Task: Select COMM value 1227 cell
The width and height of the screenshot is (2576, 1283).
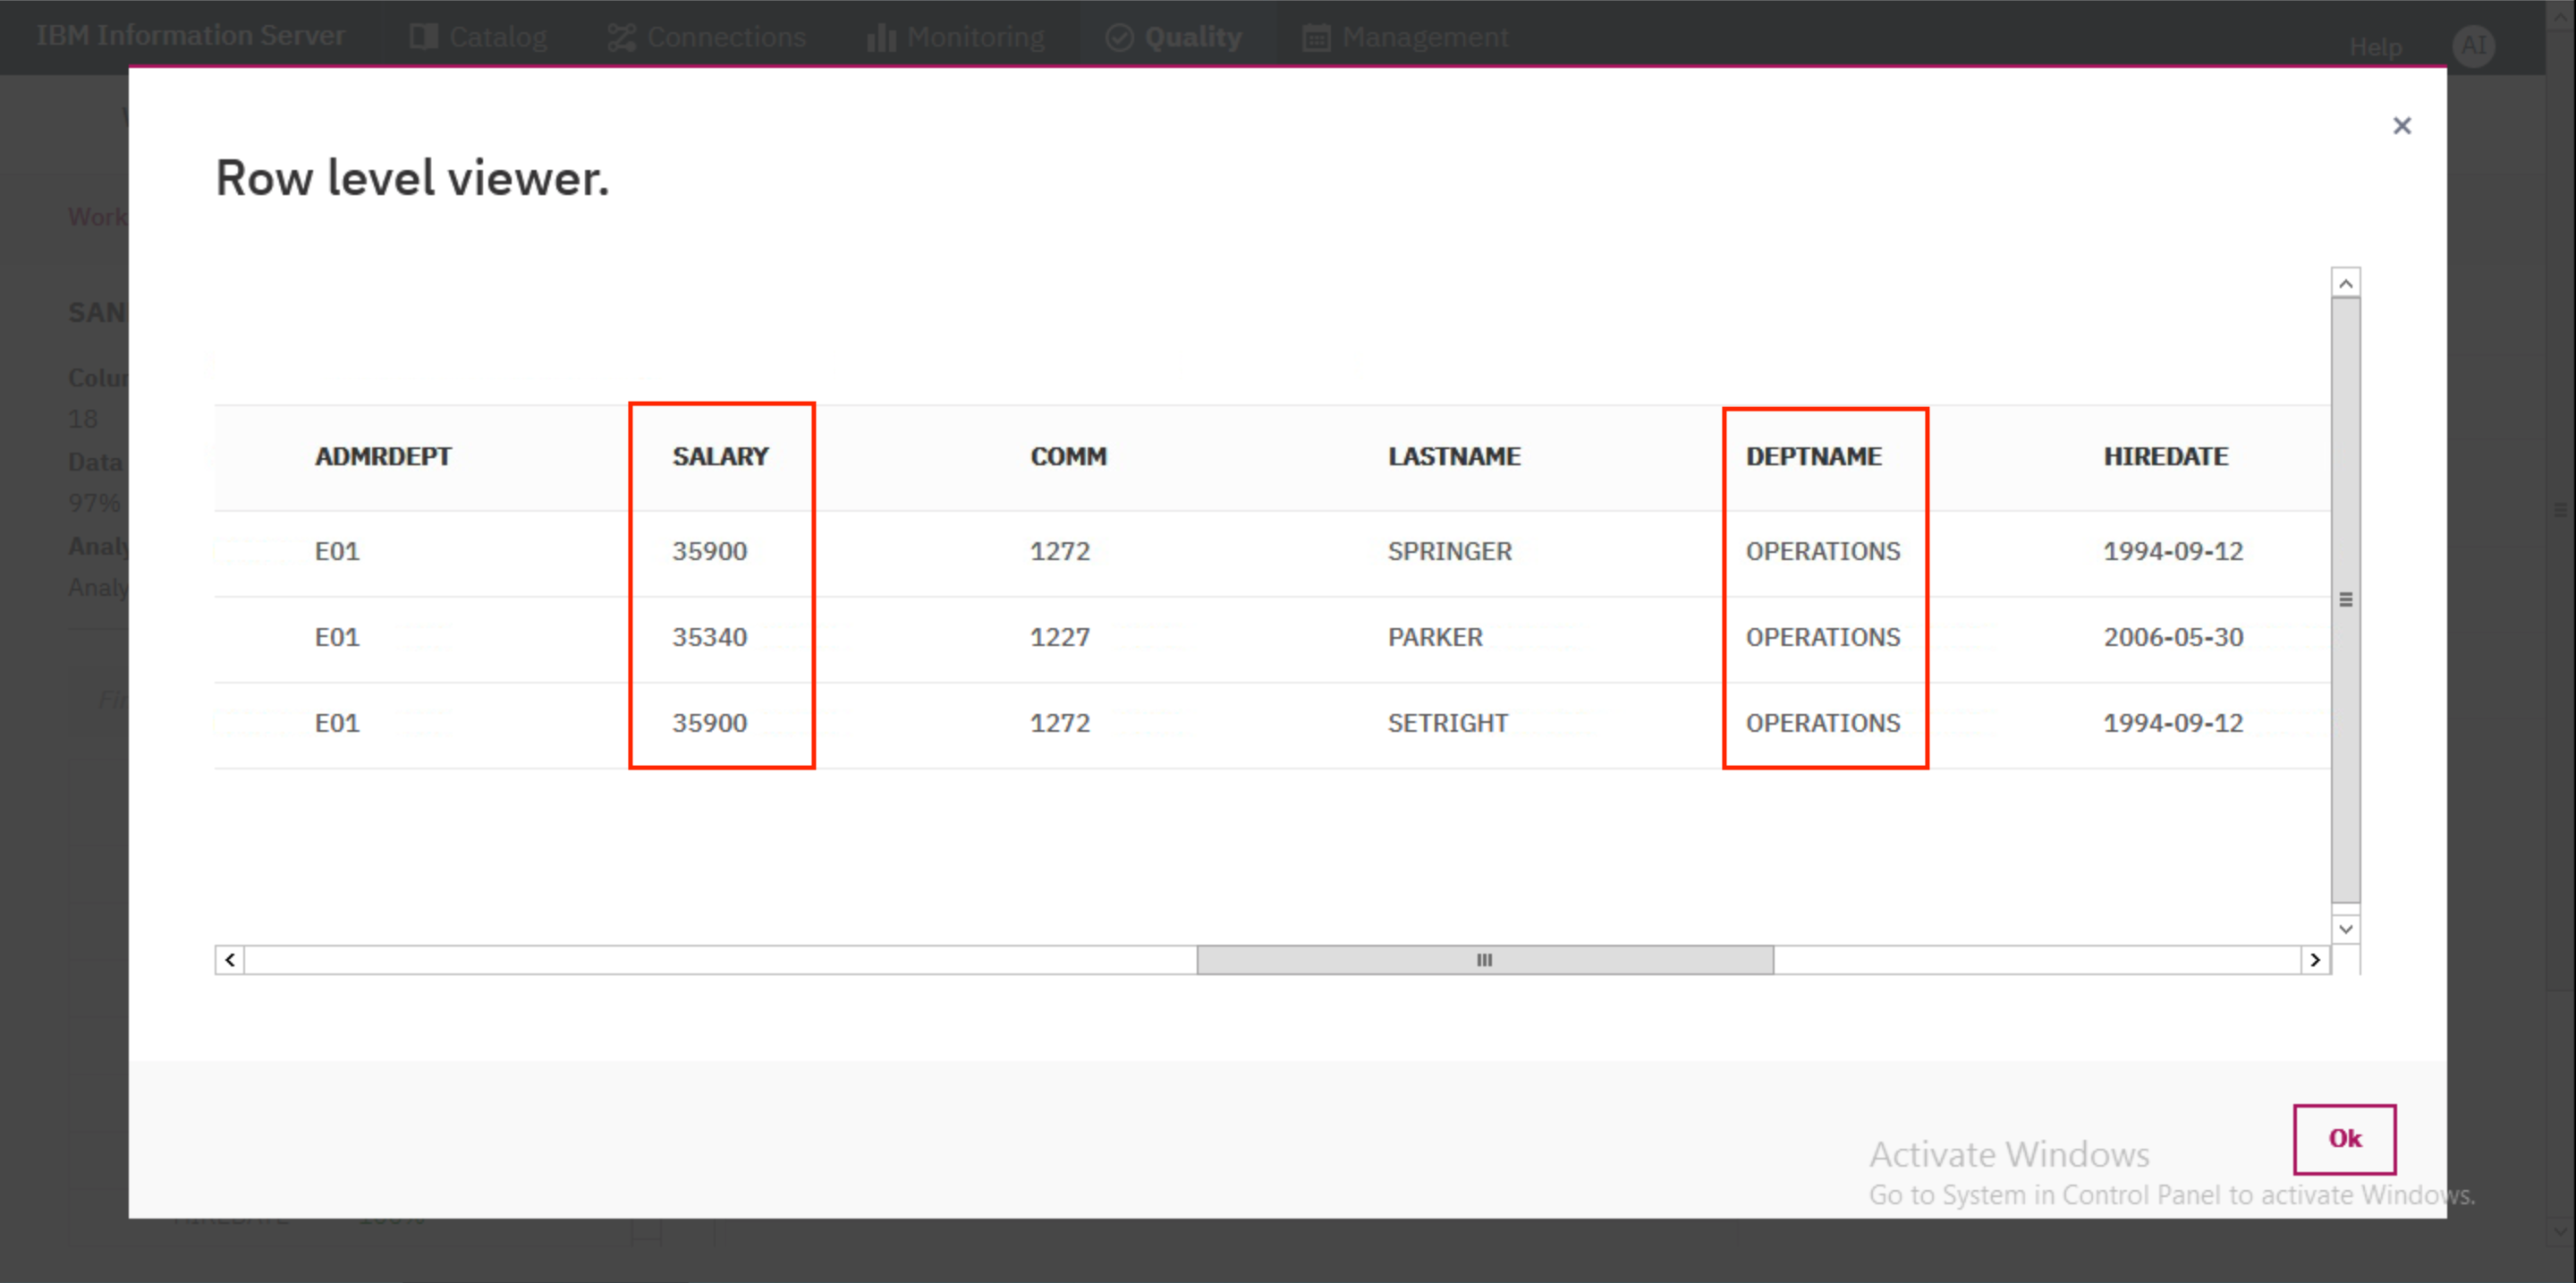Action: coord(1059,638)
